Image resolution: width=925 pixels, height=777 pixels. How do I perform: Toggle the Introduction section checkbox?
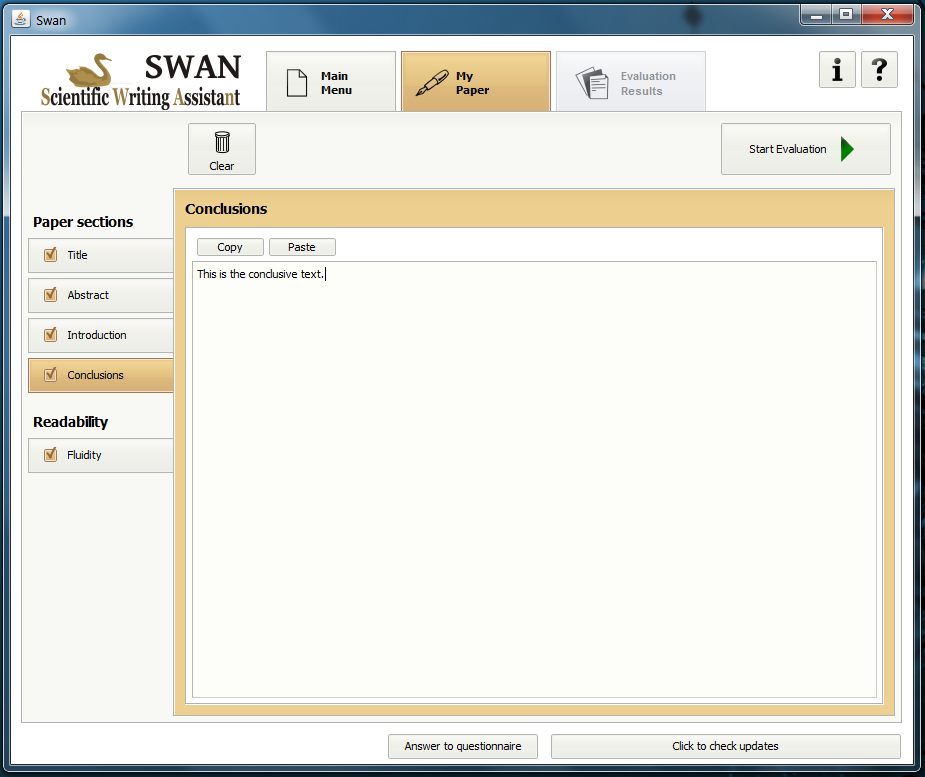pos(51,335)
